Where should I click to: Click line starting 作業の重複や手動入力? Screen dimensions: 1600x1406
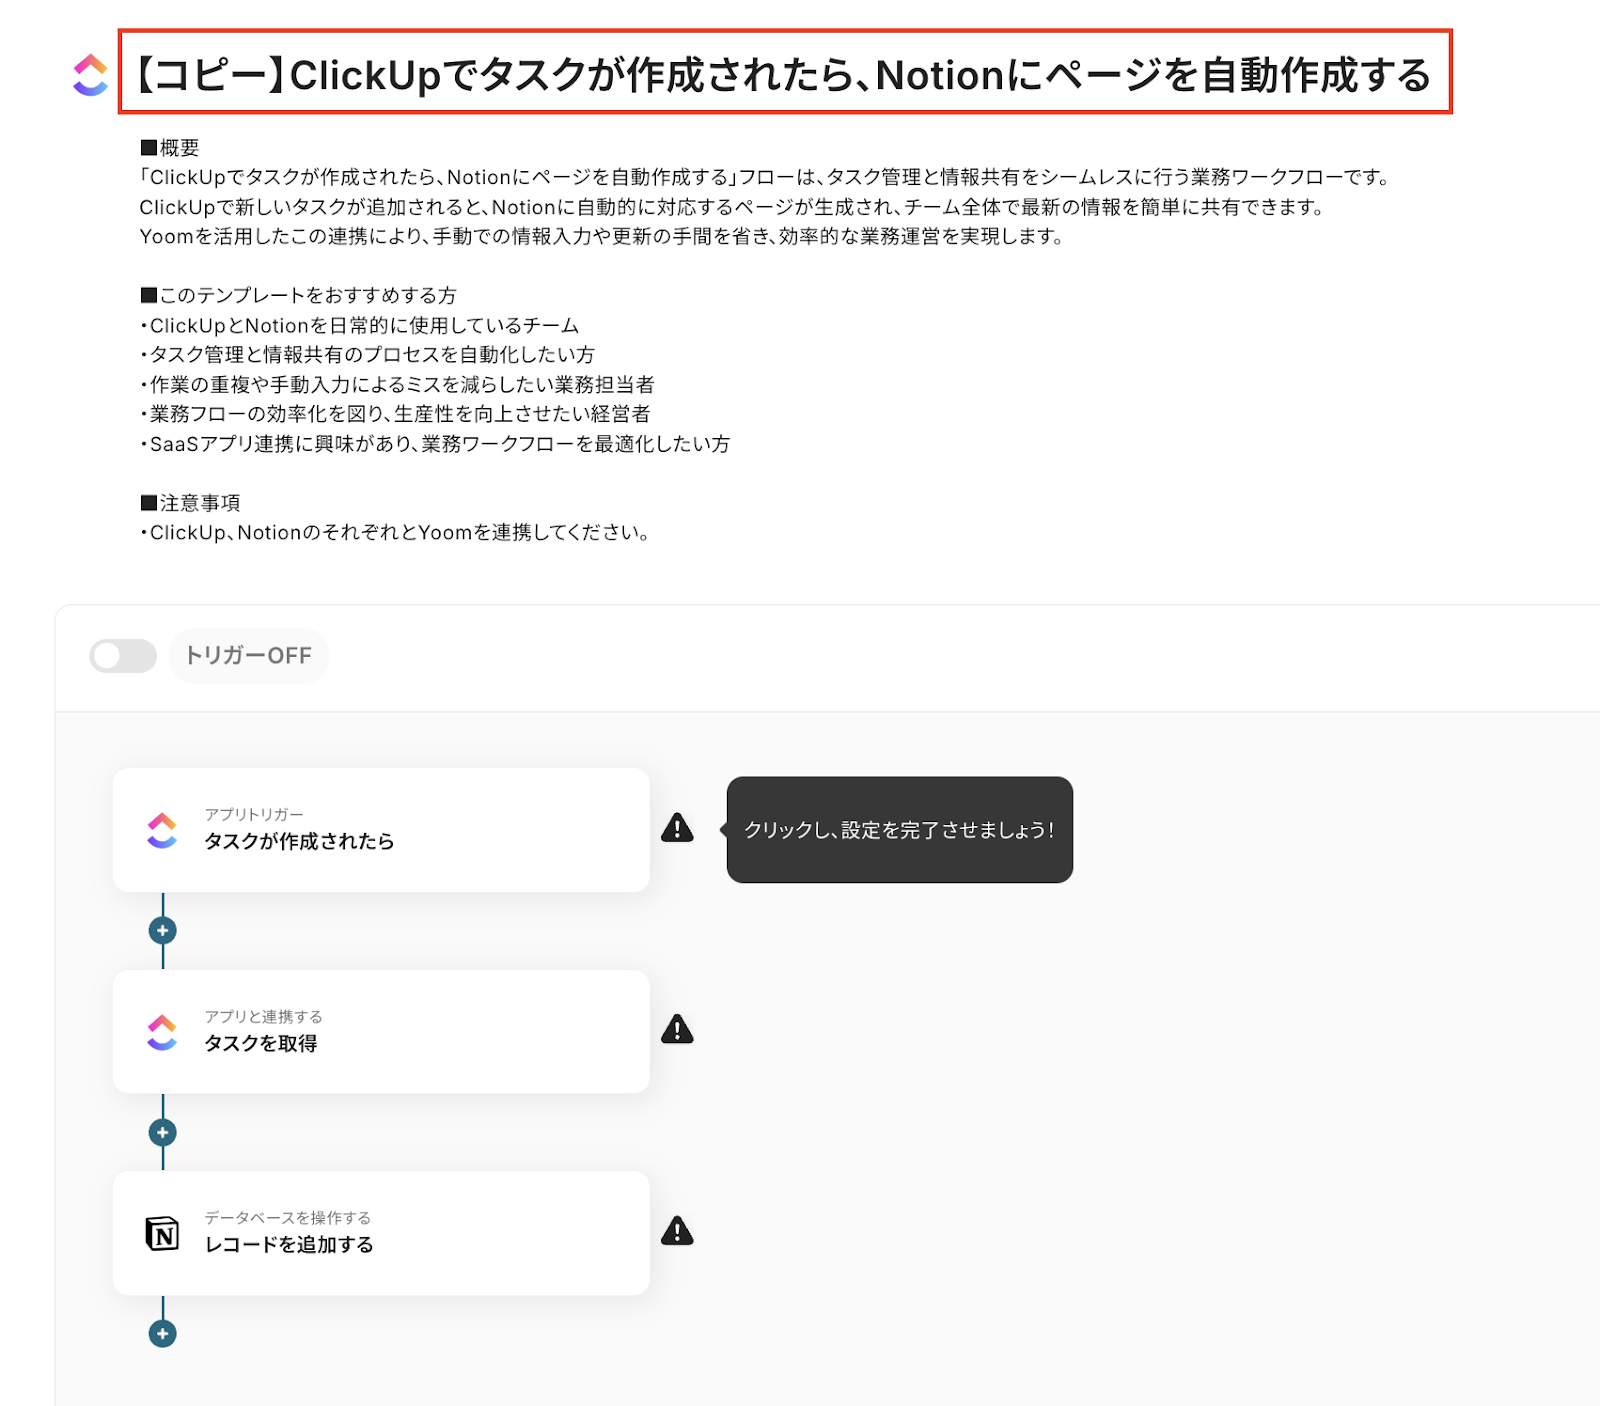click(x=397, y=384)
